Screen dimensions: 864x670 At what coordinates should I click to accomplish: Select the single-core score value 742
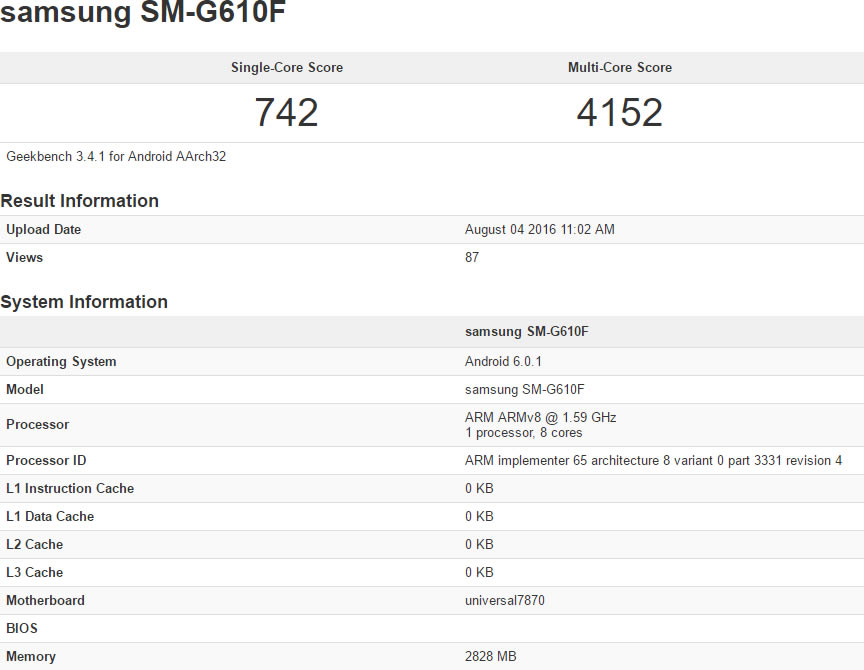(287, 112)
